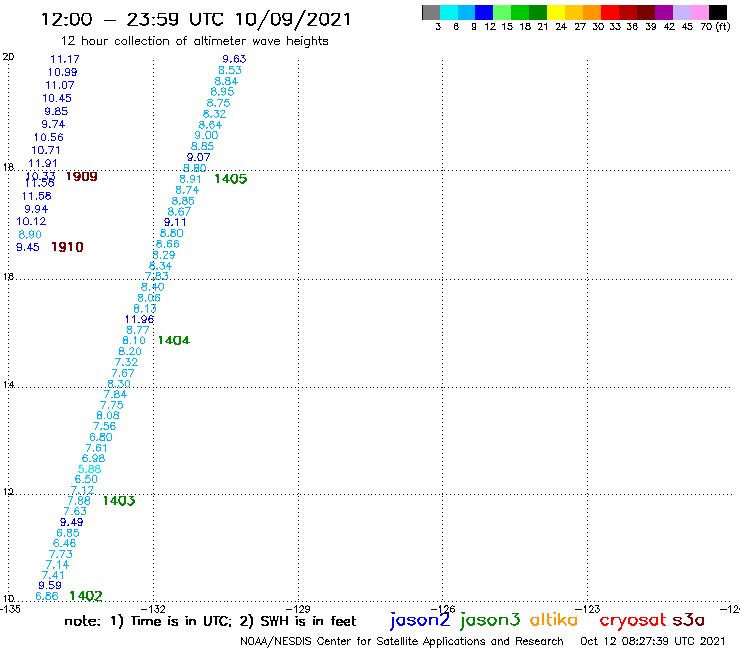
Task: Click the 7.88 value beside 1403
Action: 79,501
